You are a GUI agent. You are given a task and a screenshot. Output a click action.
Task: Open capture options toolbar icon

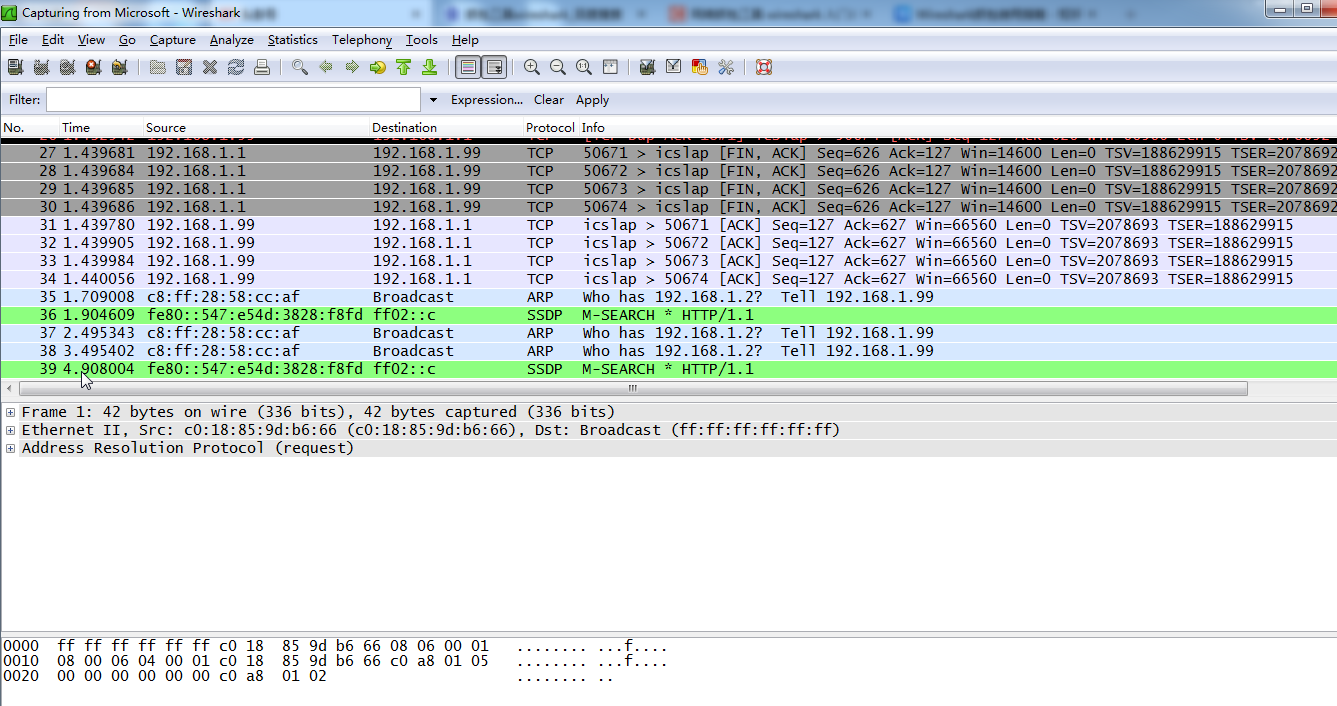[41, 67]
